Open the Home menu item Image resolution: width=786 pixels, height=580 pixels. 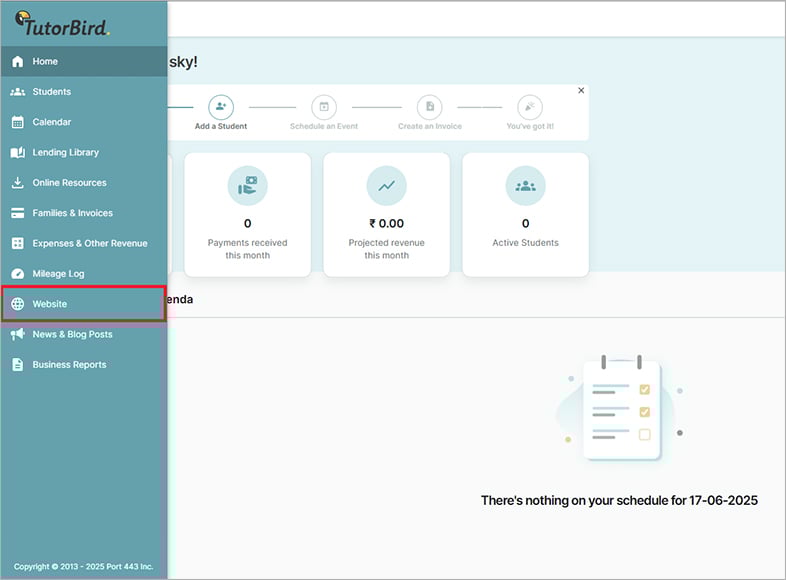tap(84, 61)
